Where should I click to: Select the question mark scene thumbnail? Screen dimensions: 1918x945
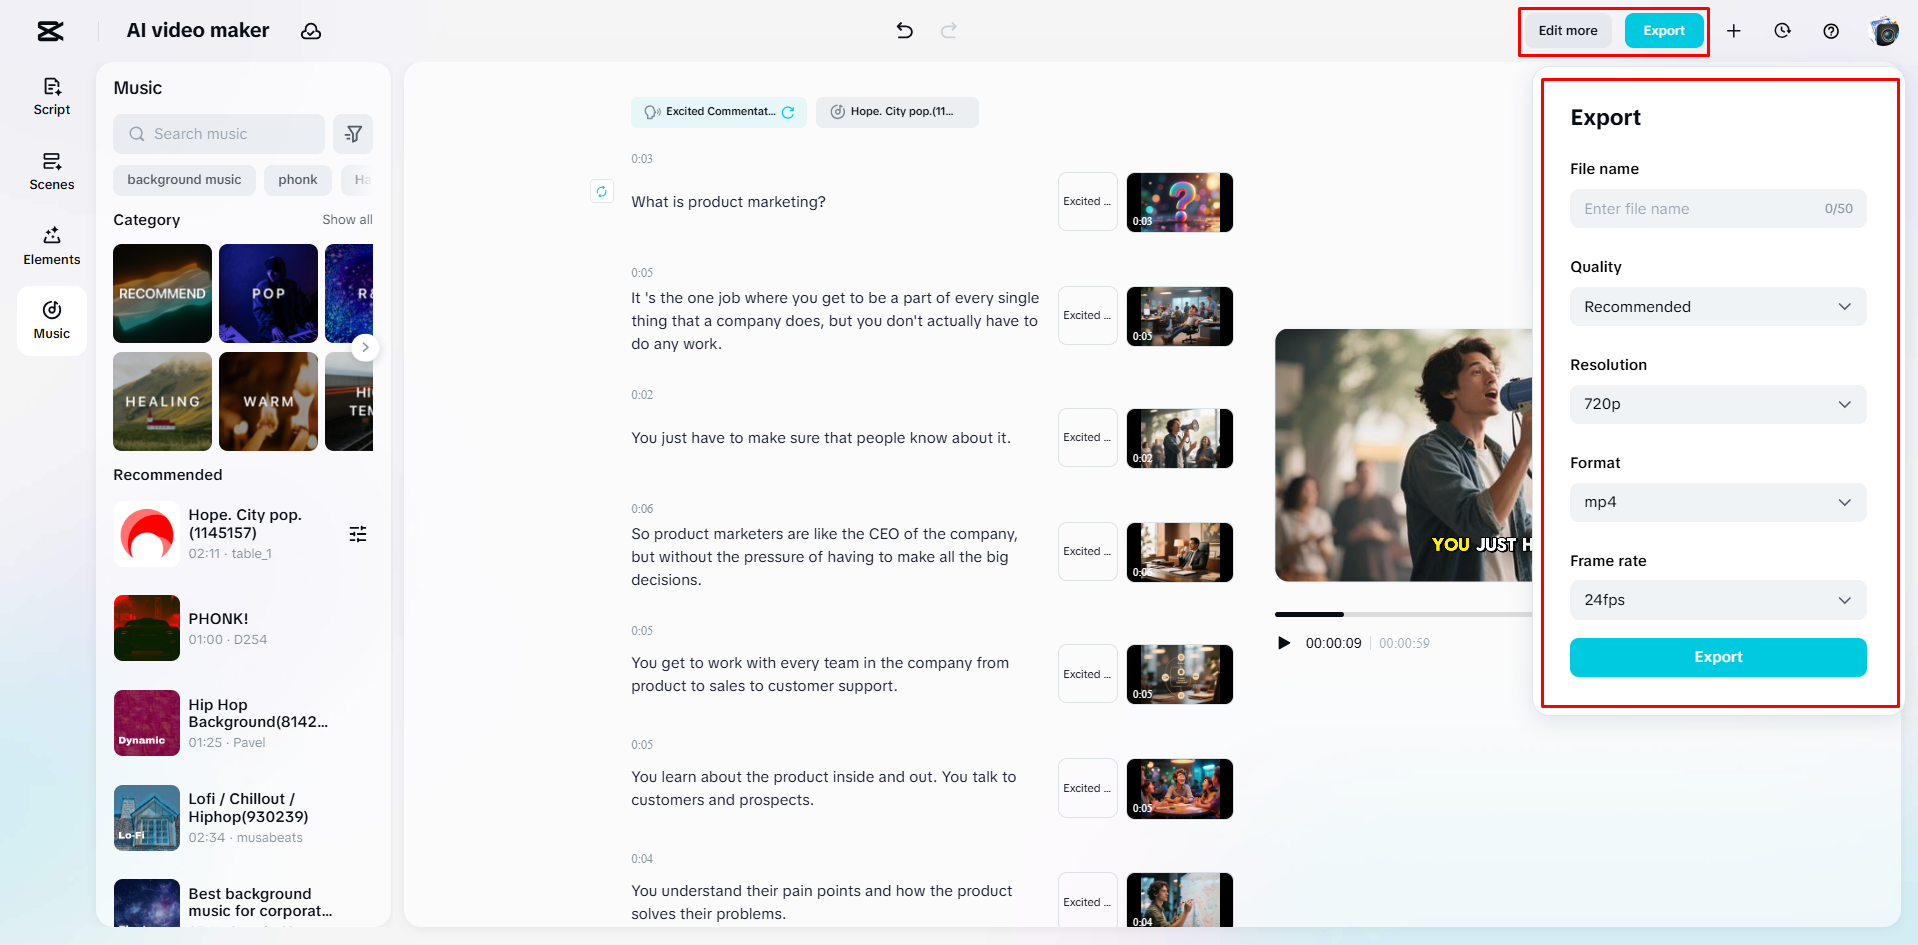1180,202
